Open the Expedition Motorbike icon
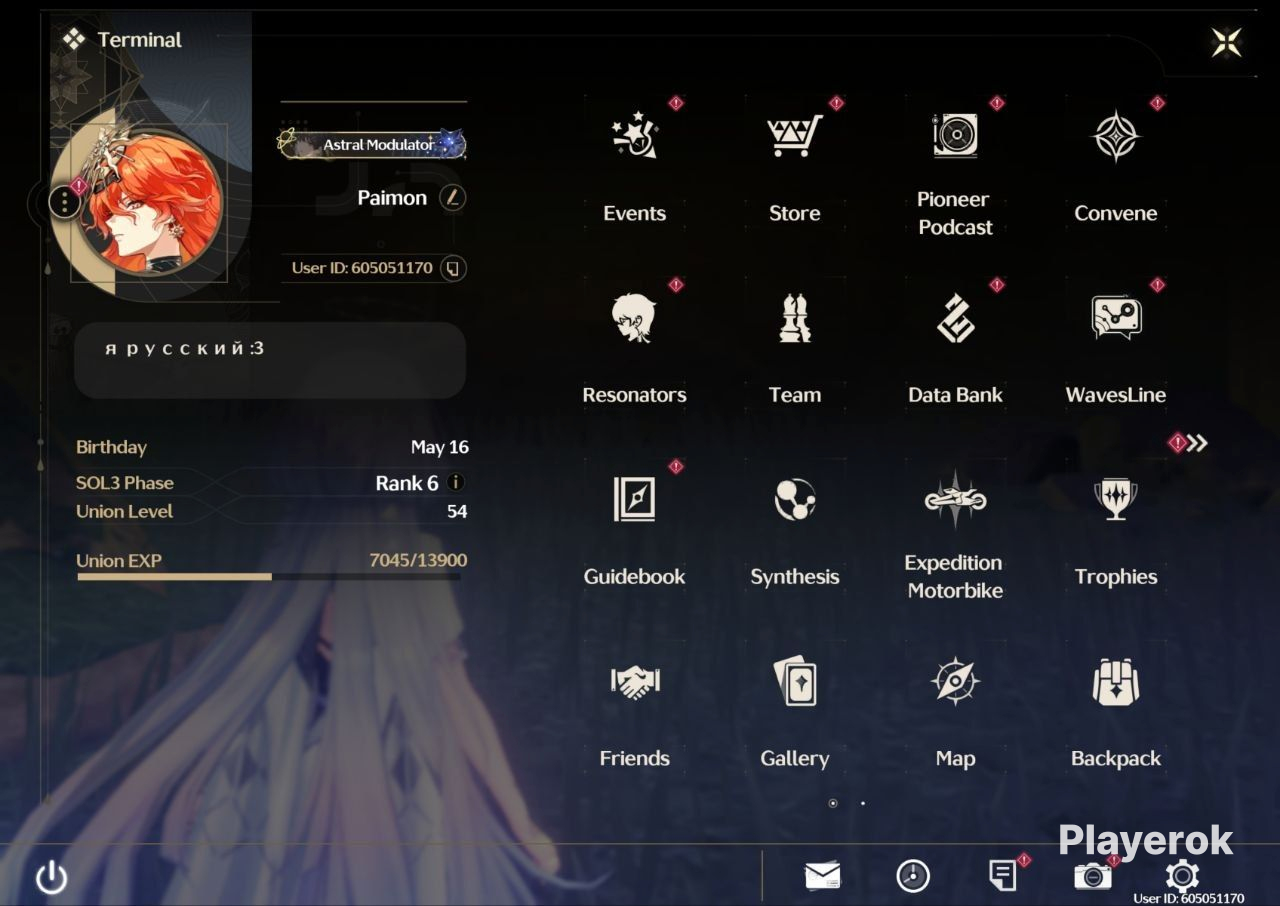 pos(955,499)
